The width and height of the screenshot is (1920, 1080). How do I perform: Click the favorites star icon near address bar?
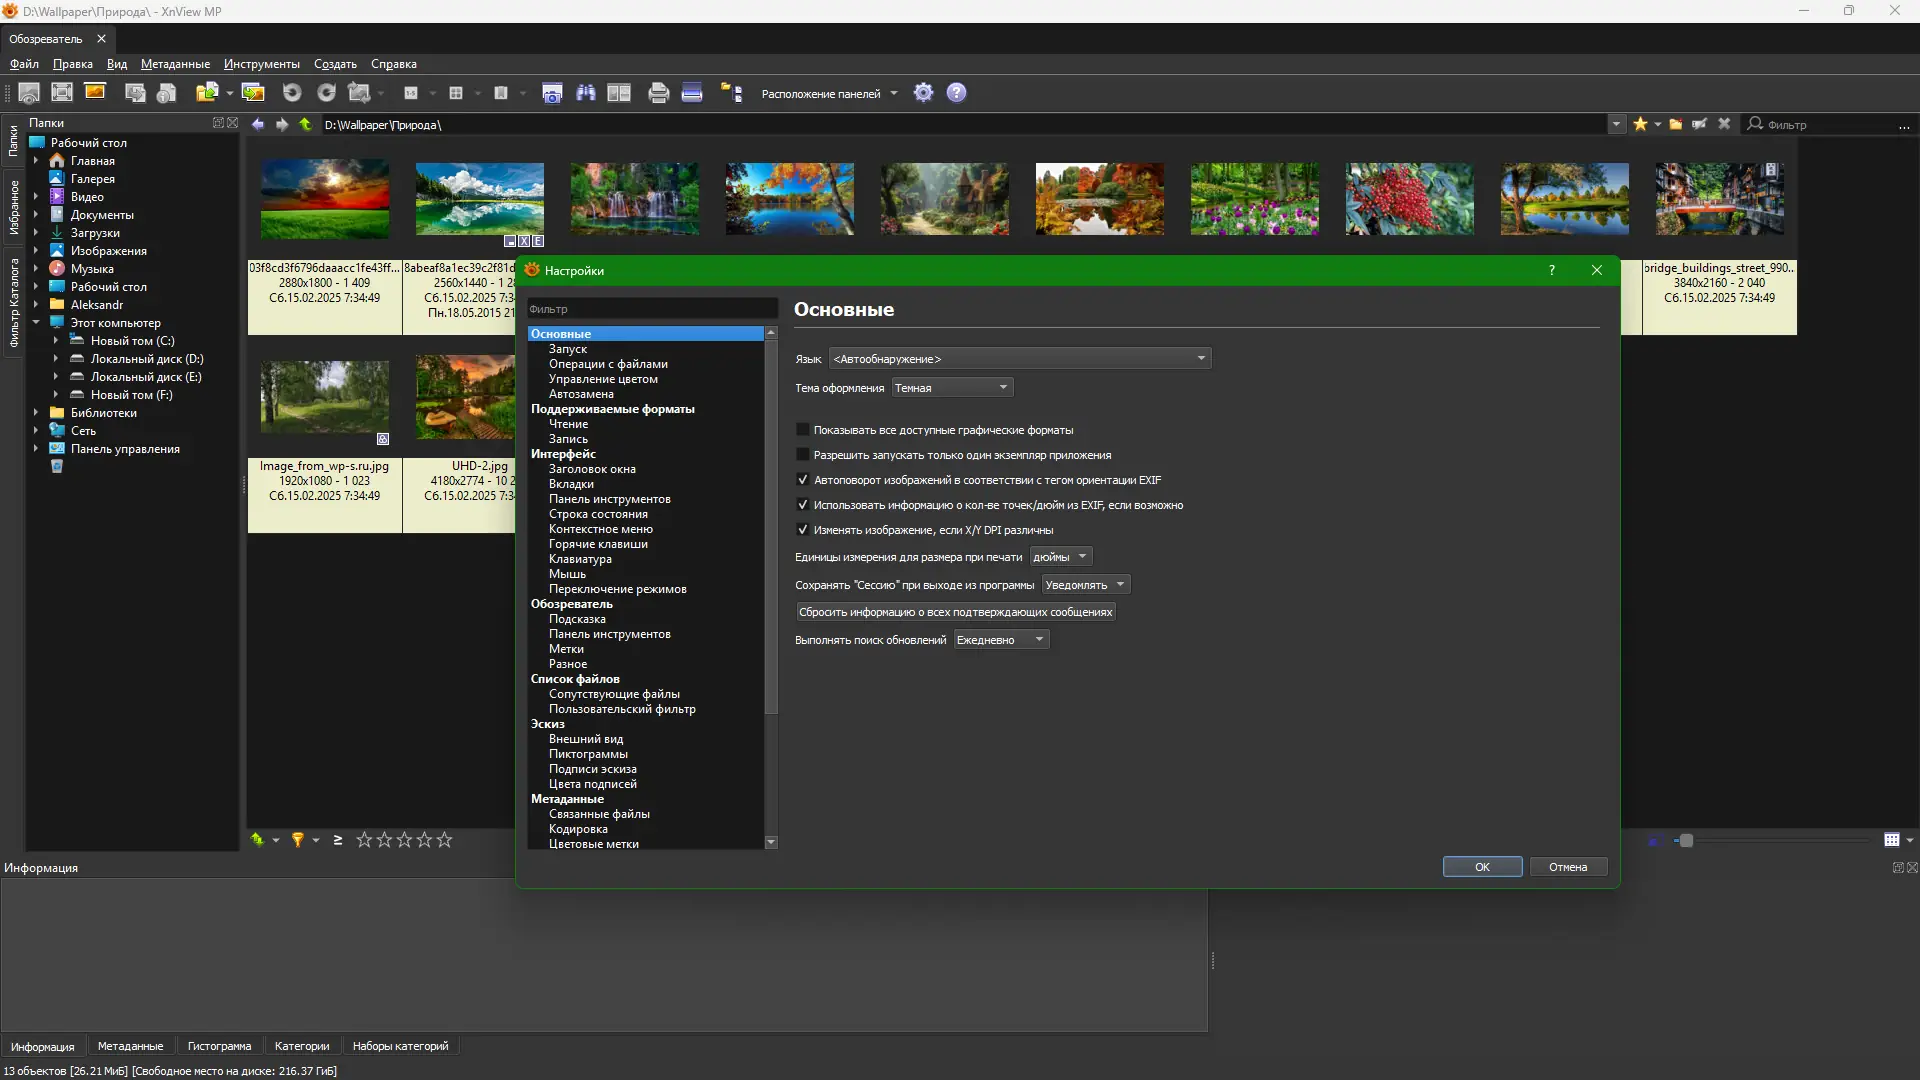tap(1640, 124)
